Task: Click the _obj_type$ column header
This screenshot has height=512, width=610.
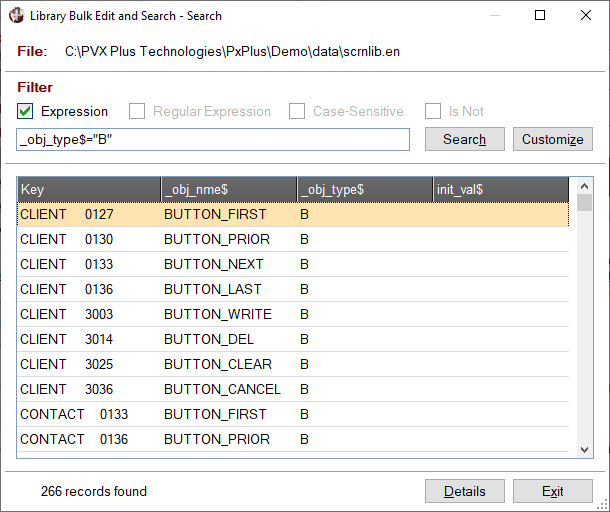Action: point(364,189)
